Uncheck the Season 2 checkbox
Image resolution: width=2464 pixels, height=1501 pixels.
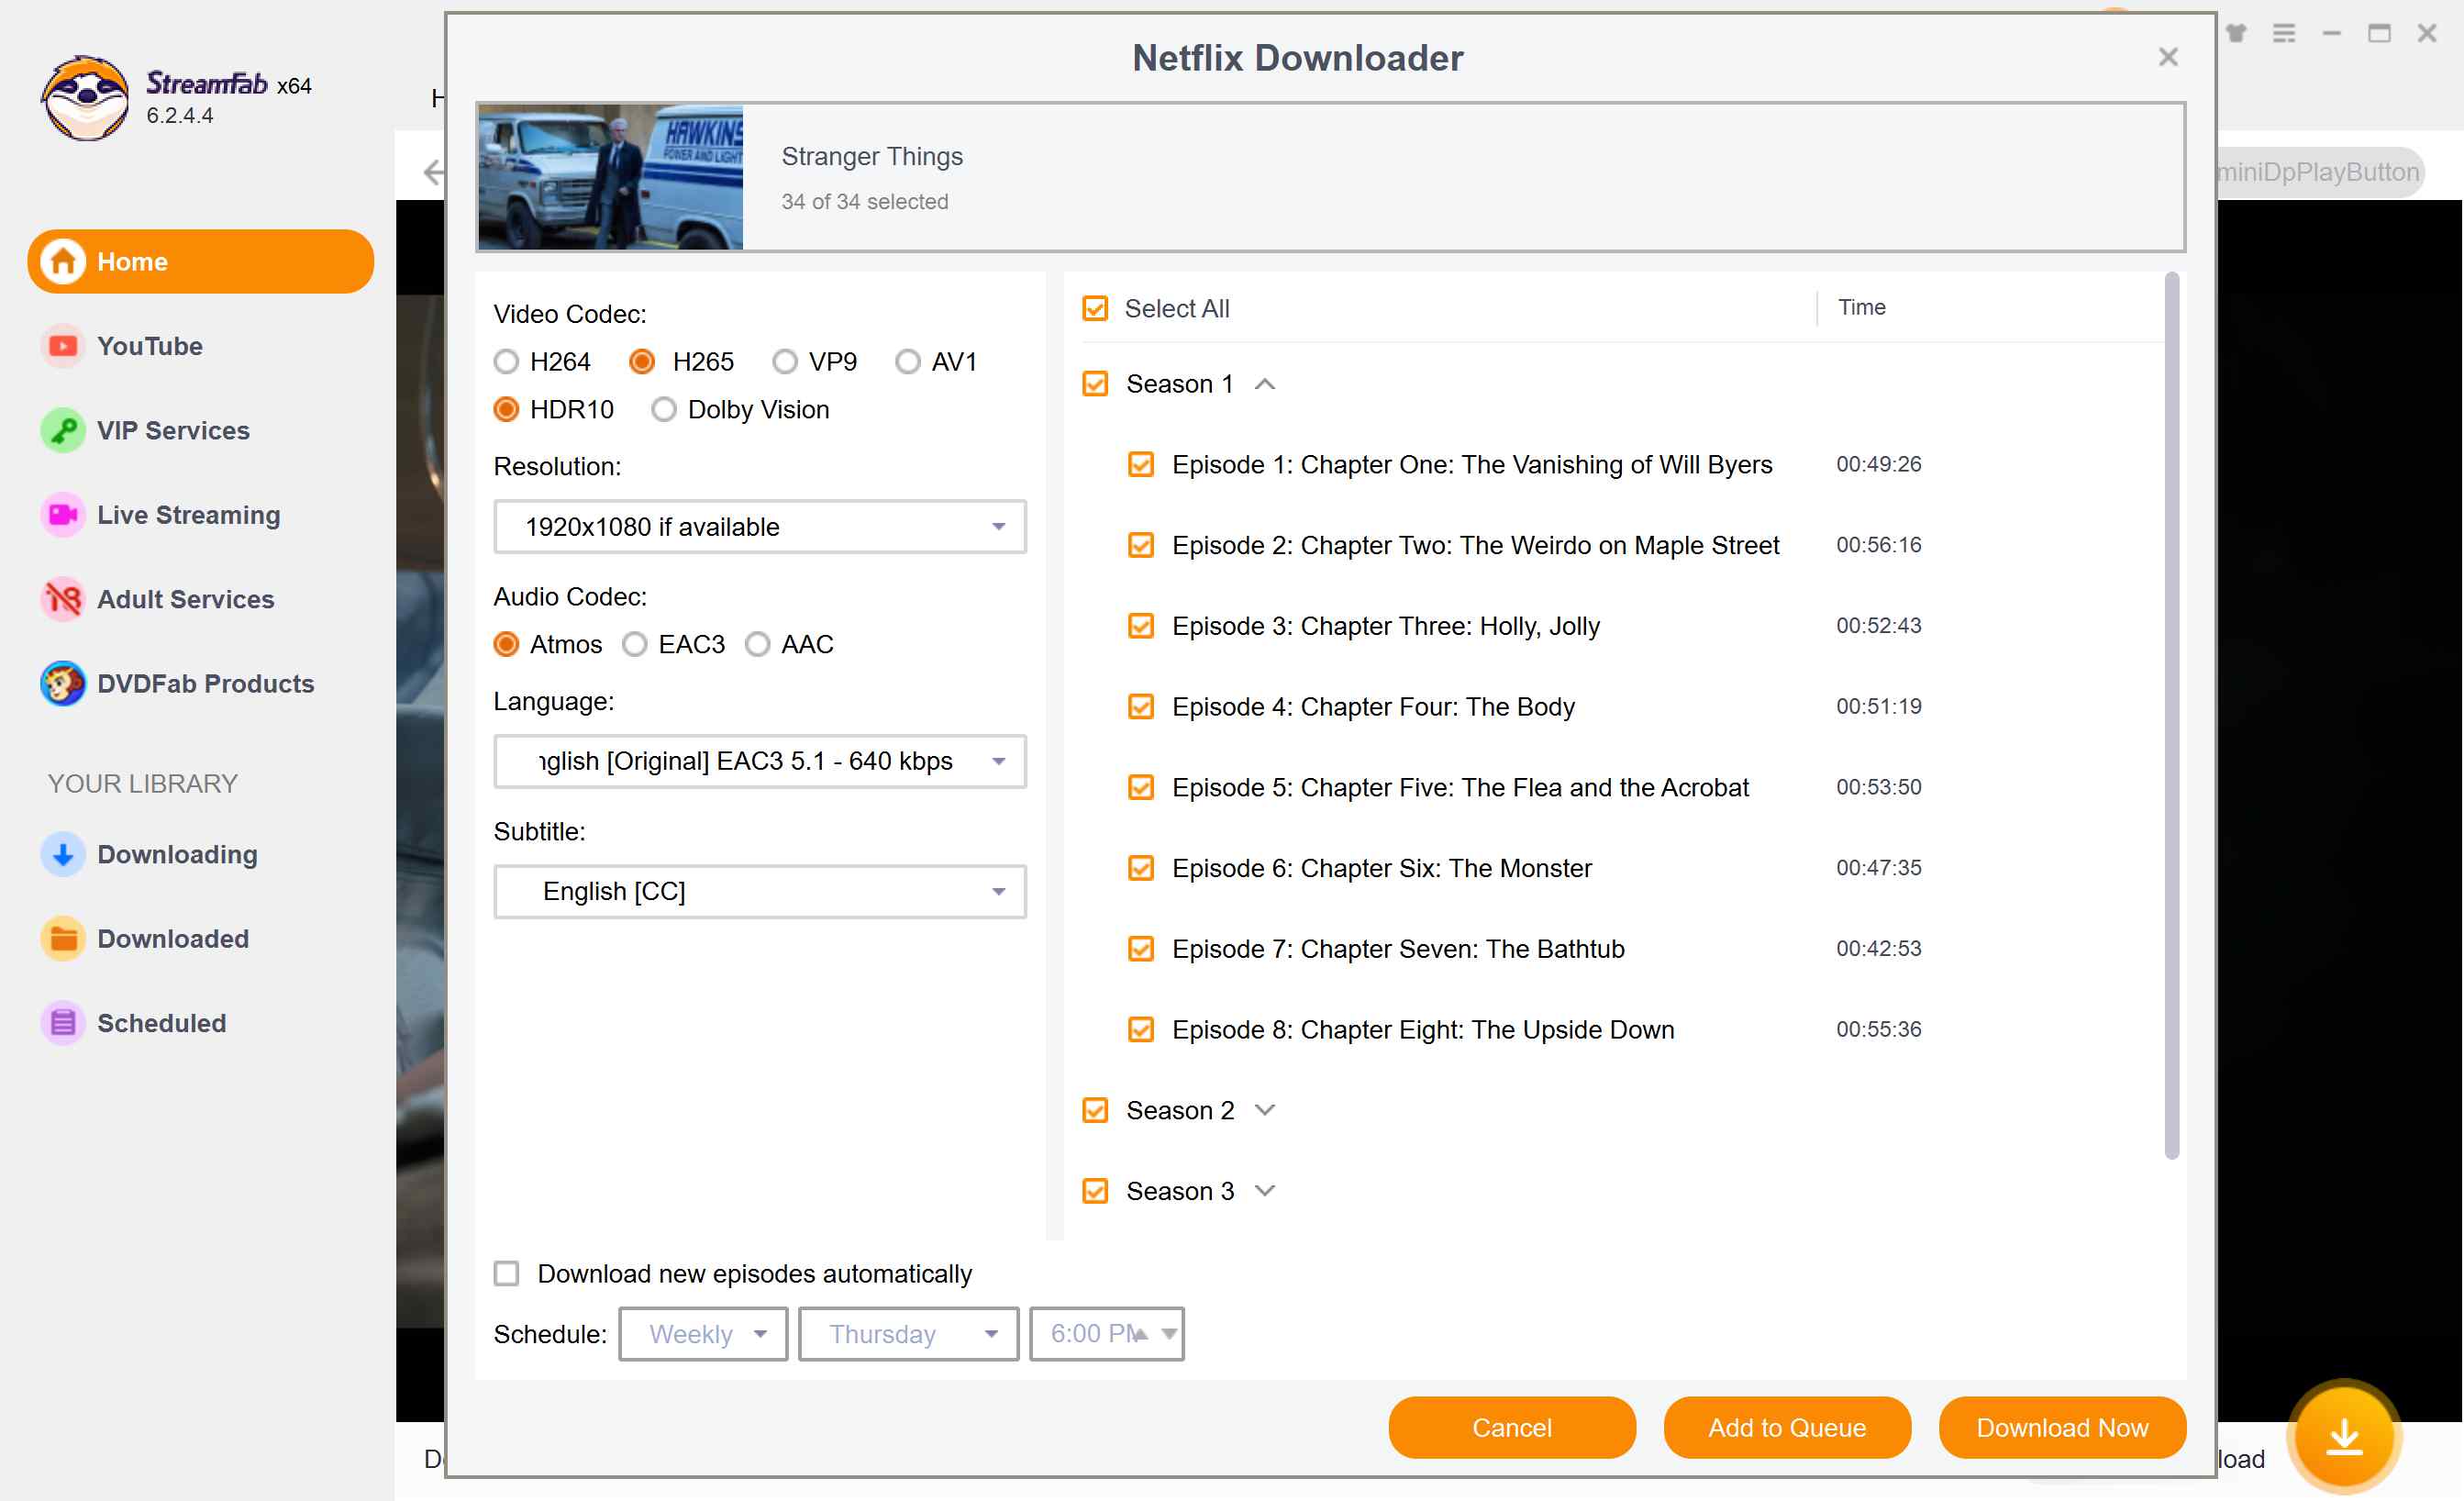pyautogui.click(x=1095, y=1110)
